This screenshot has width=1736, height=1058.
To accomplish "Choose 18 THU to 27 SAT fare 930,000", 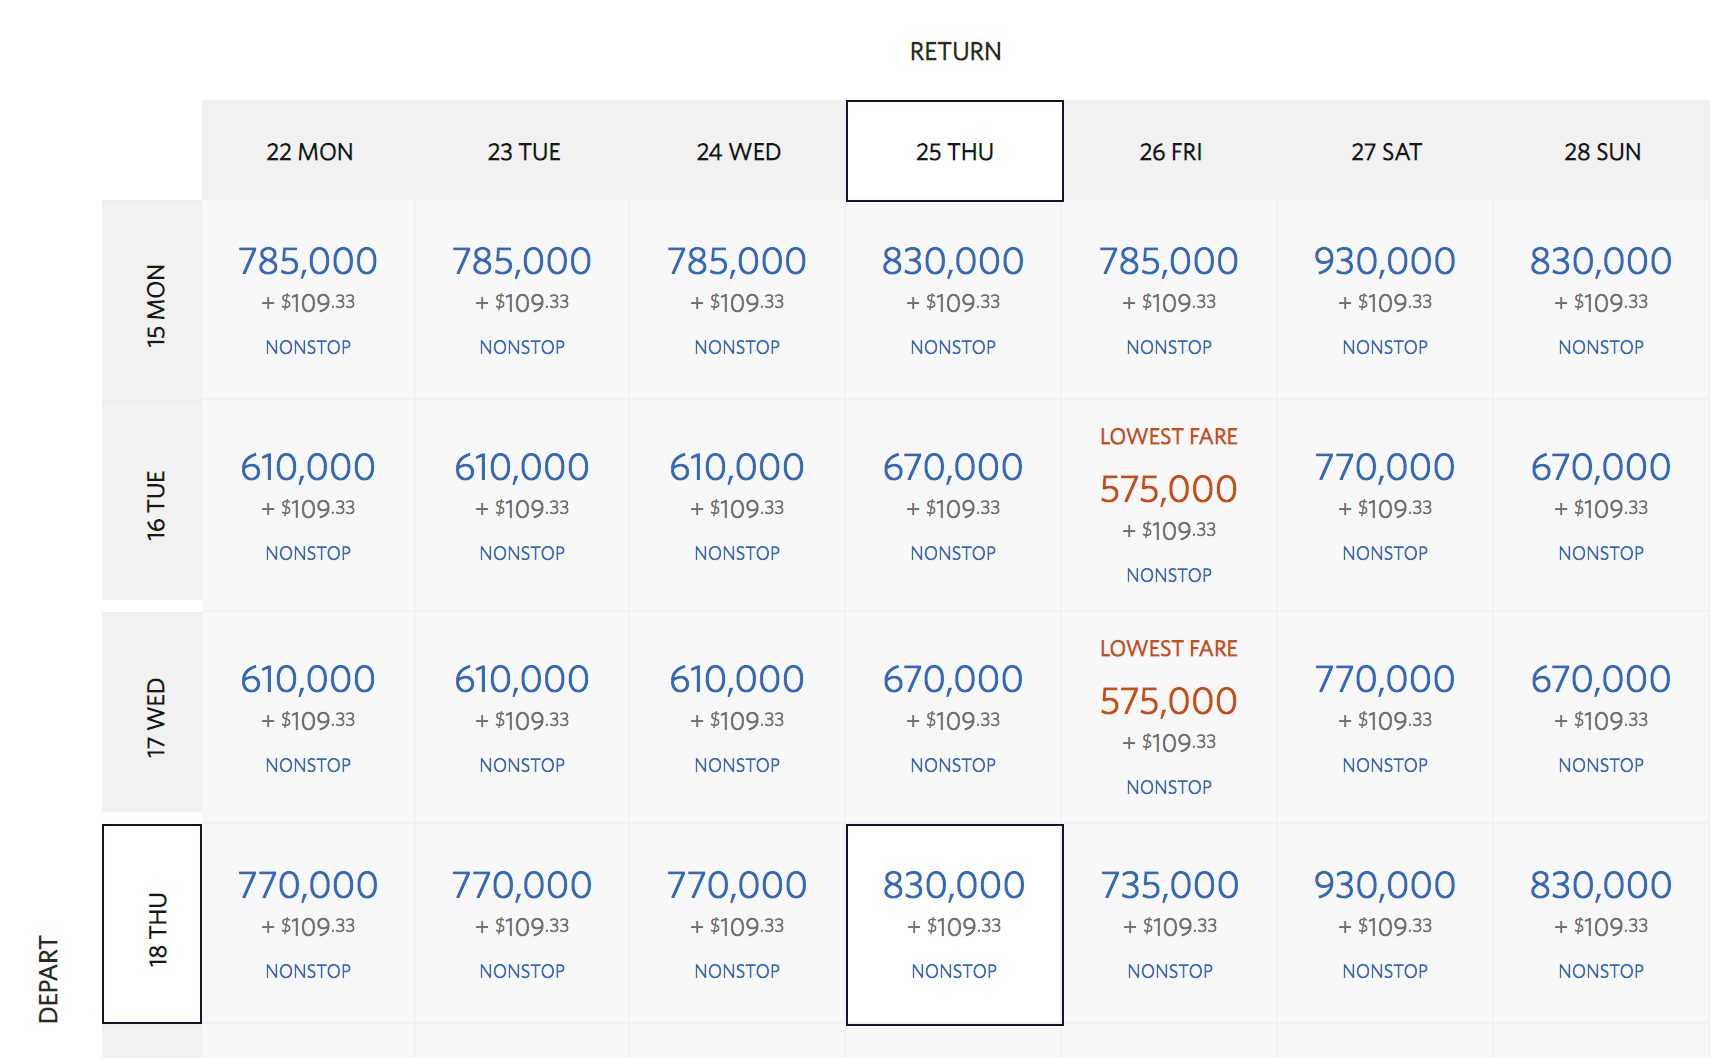I will (x=1385, y=924).
